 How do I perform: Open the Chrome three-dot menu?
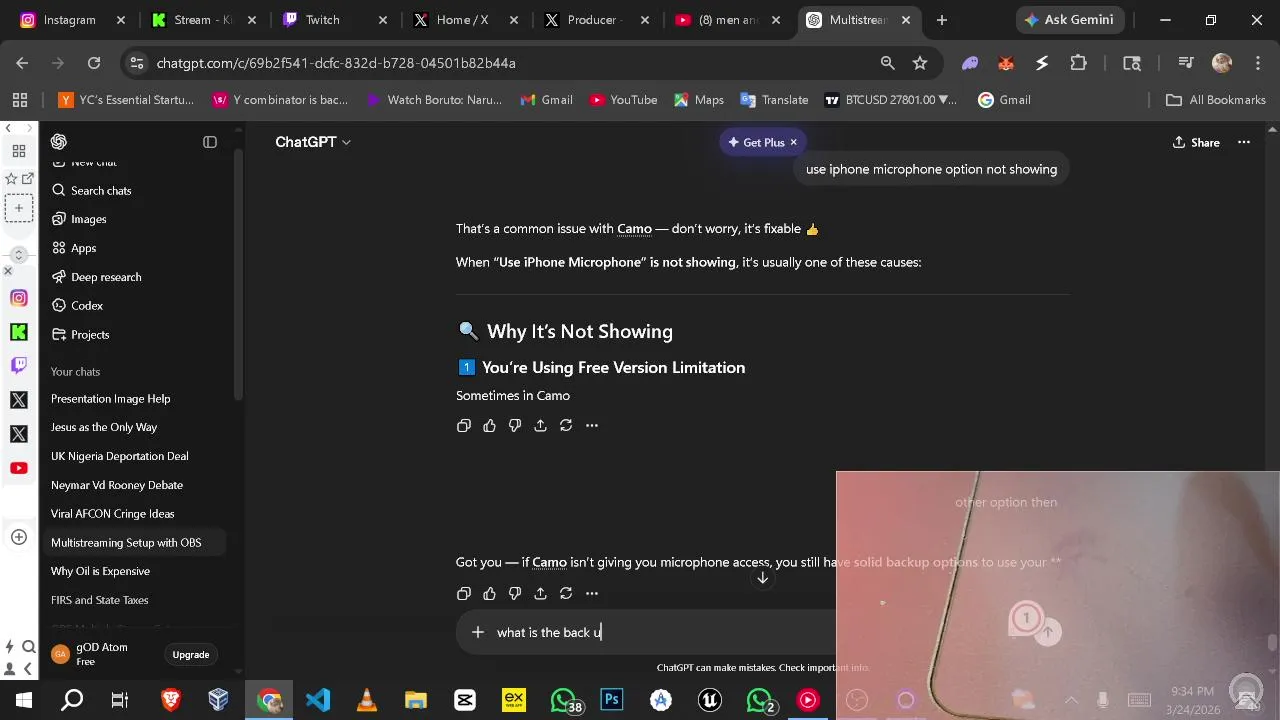click(1257, 63)
